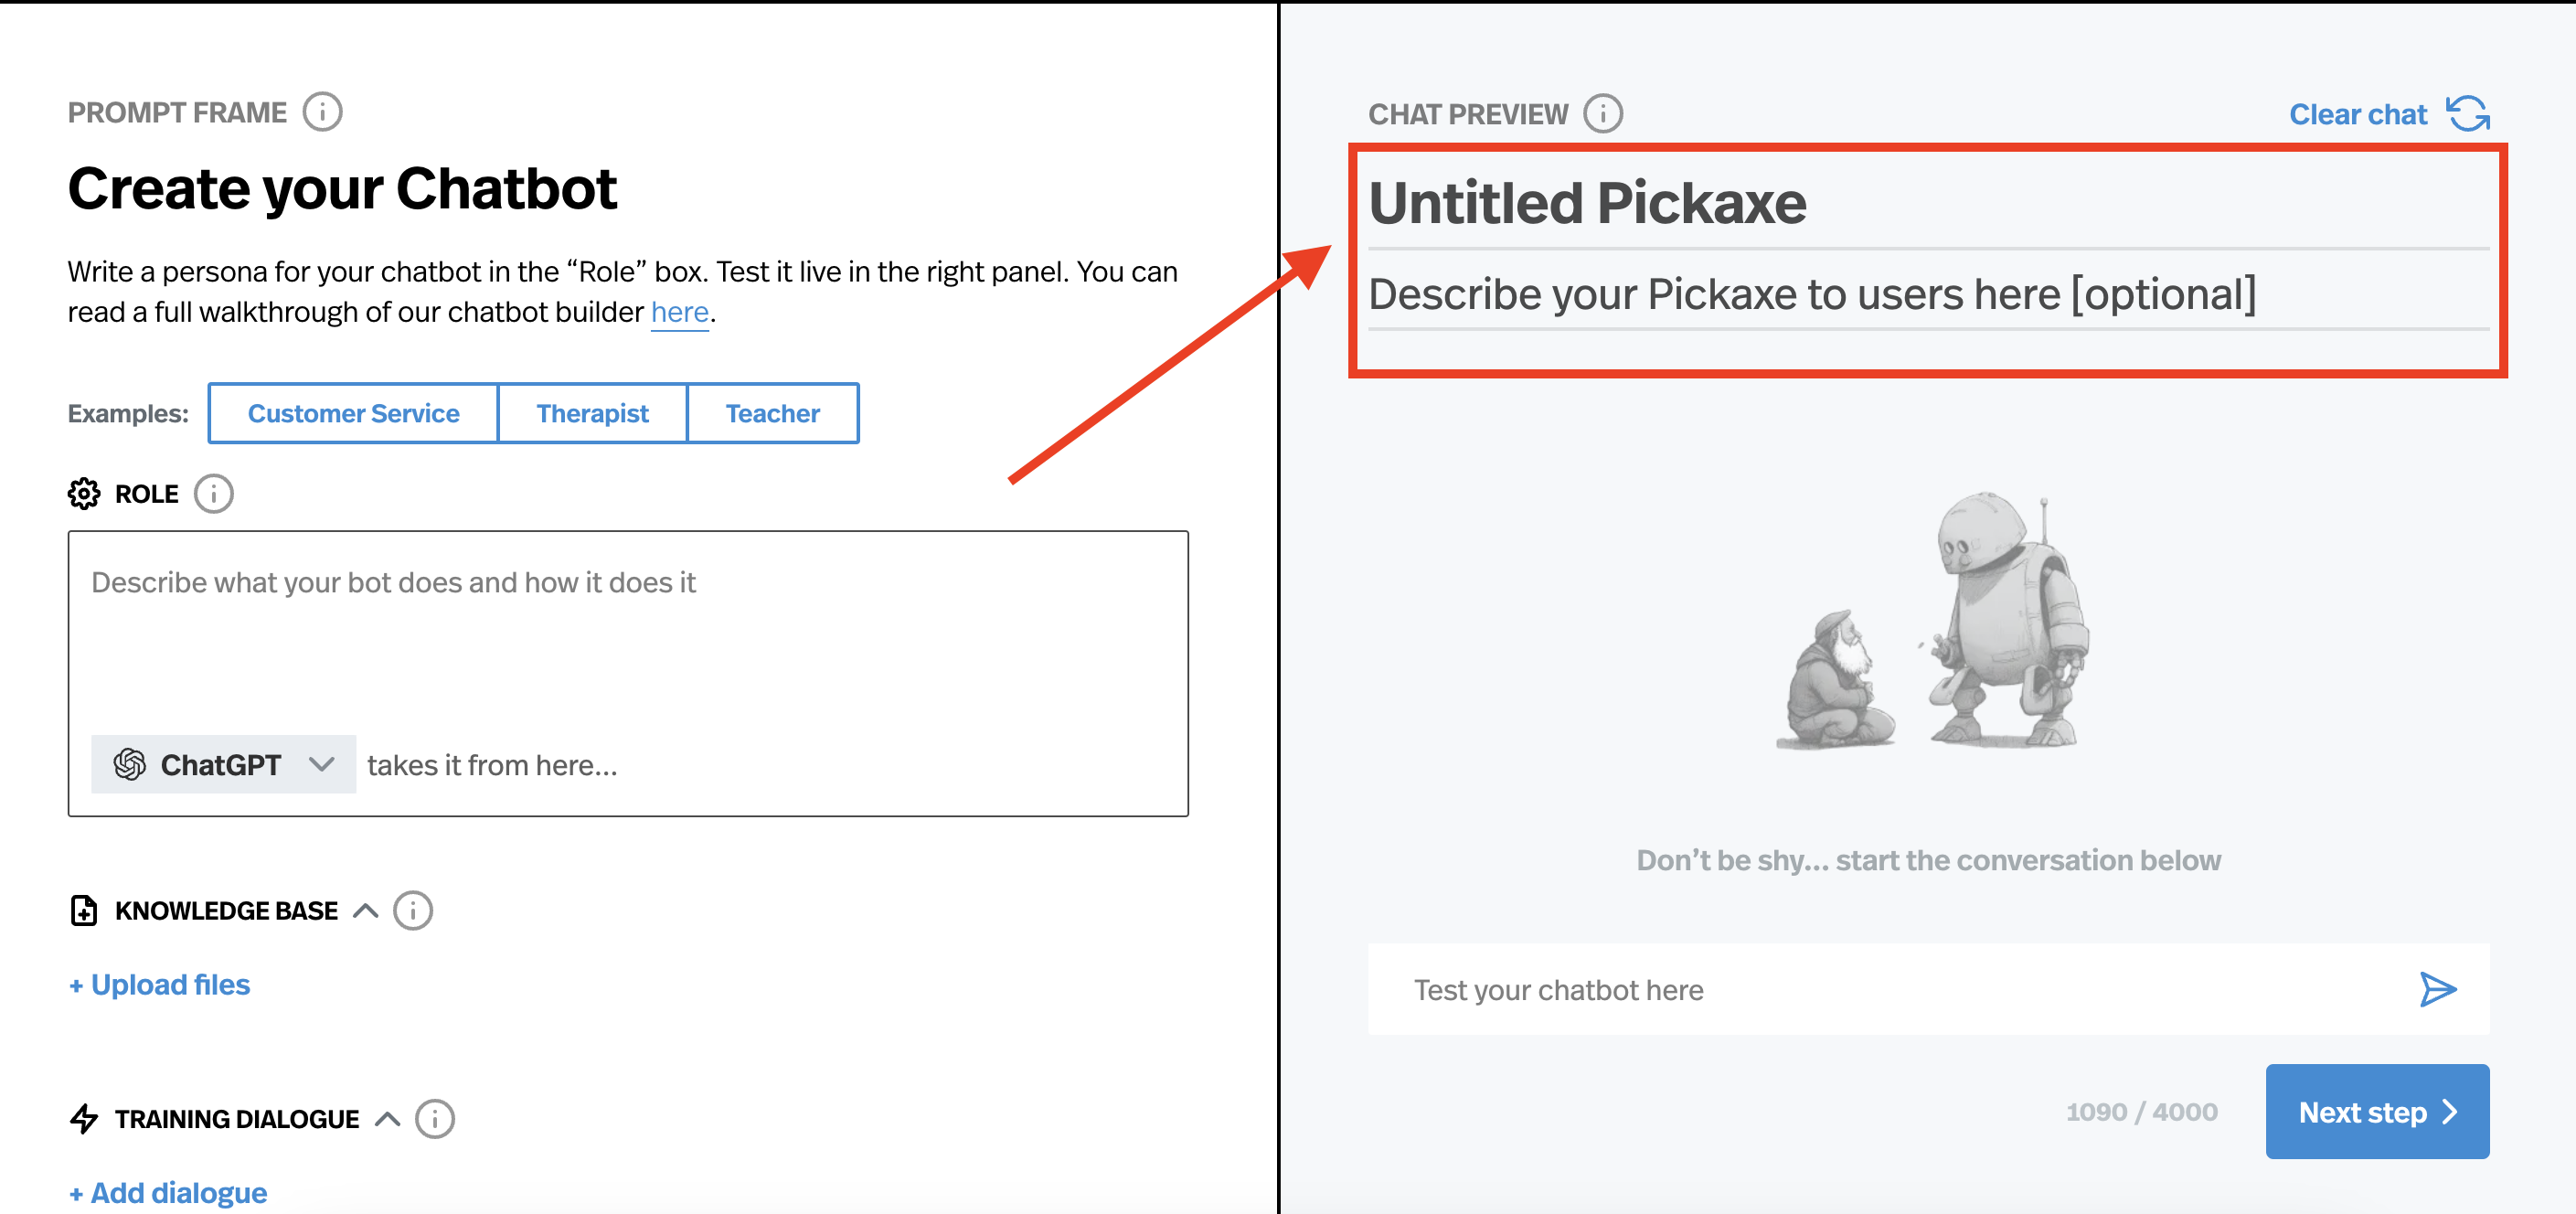Open the chatbot builder walkthrough link
This screenshot has height=1214, width=2576.
(x=679, y=311)
